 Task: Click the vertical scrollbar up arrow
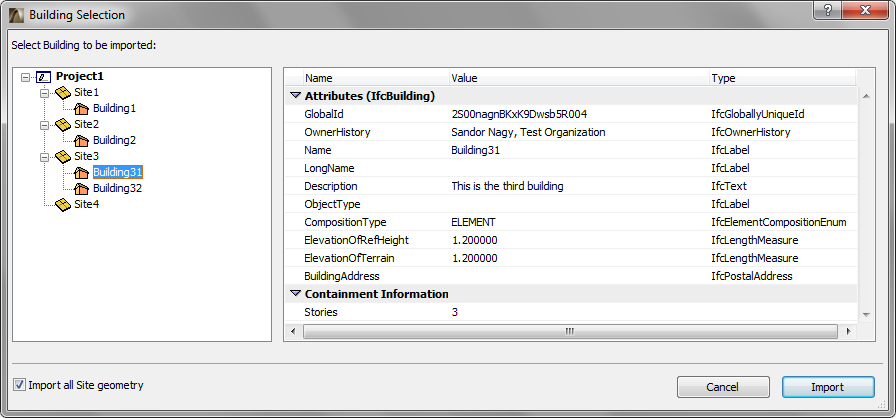pos(866,96)
